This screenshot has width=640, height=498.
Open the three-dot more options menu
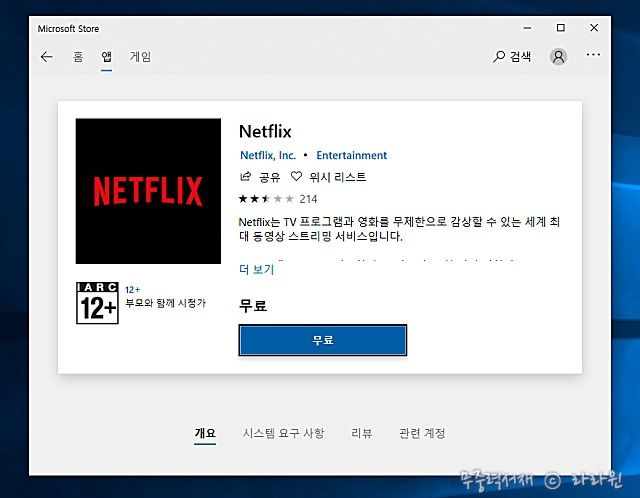coord(593,55)
